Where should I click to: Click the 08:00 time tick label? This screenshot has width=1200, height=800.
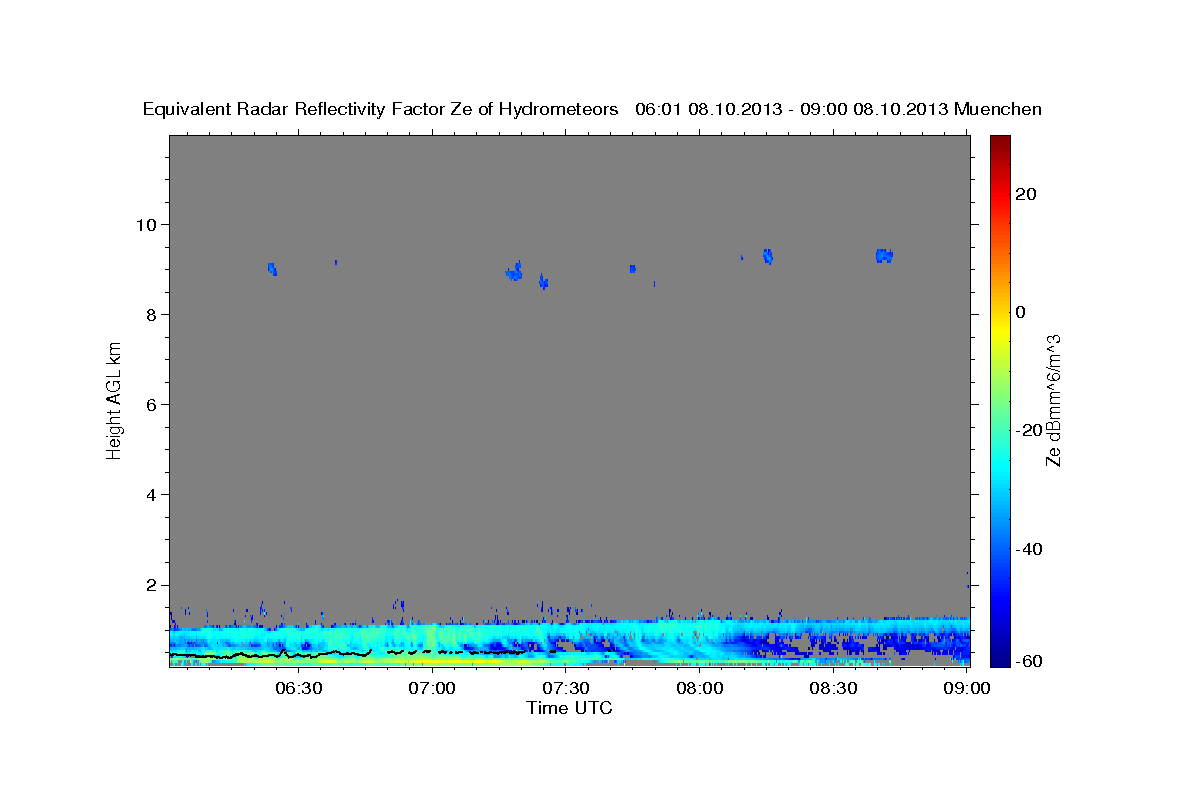click(x=701, y=688)
